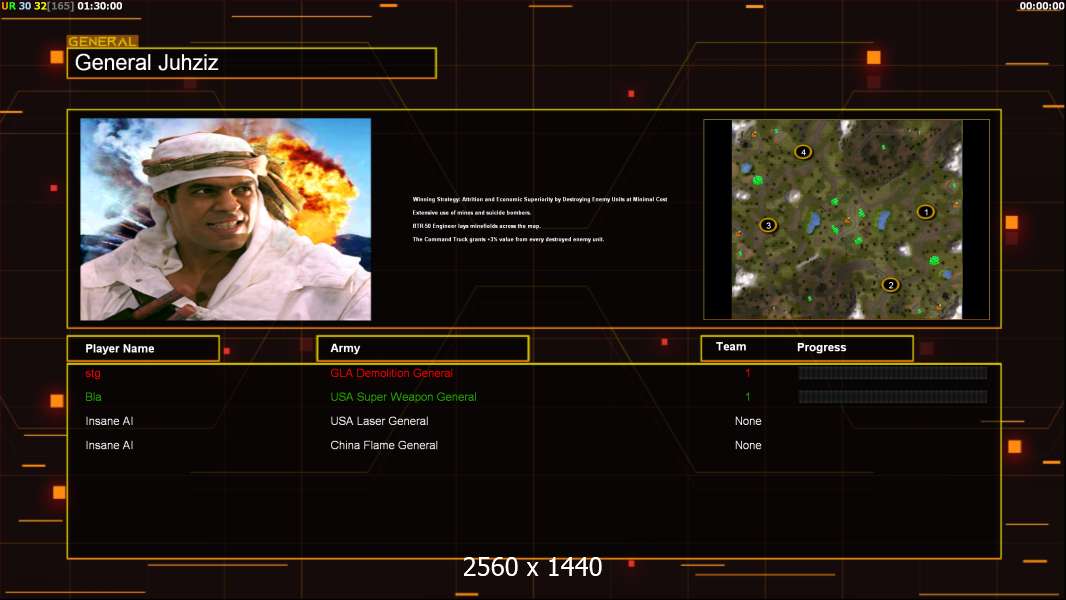Viewport: 1066px width, 600px height.
Task: Click the General Juhziz name field
Action: coord(251,63)
